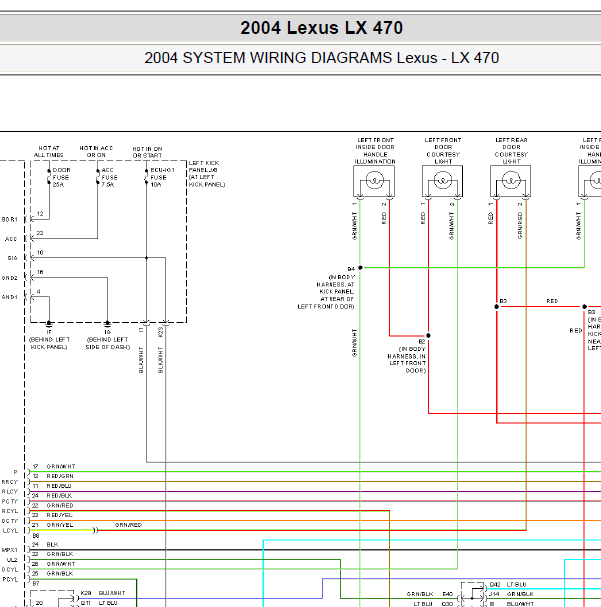601x607 pixels.
Task: Click the "LEFT REAR DOOR COURTESY LIGHT" caption
Action: 511,151
